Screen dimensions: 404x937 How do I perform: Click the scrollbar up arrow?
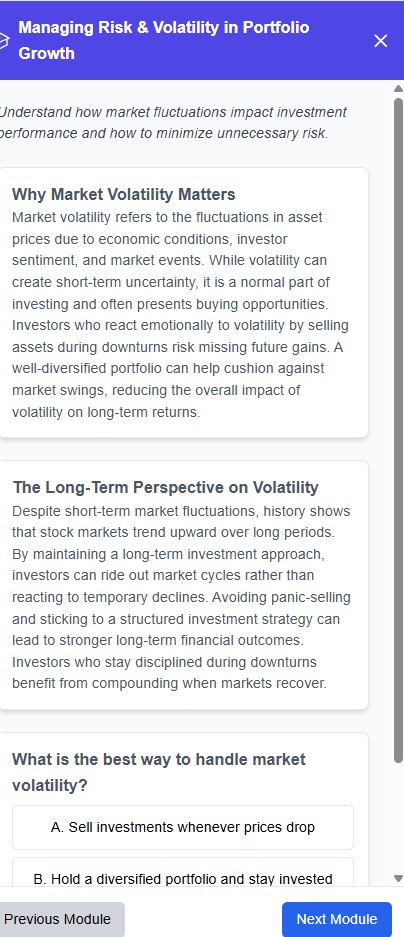(x=399, y=88)
